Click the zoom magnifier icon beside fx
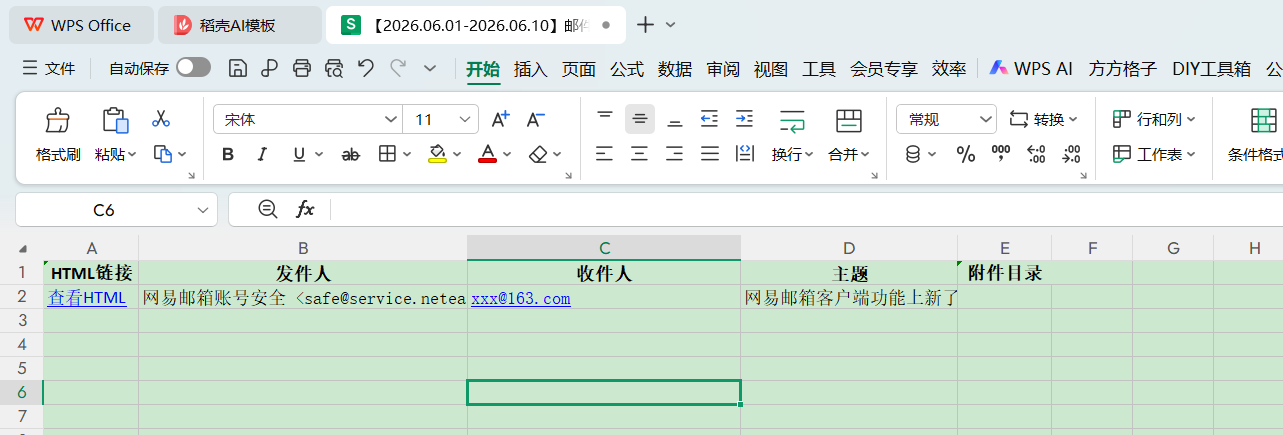This screenshot has height=435, width=1283. pyautogui.click(x=267, y=209)
